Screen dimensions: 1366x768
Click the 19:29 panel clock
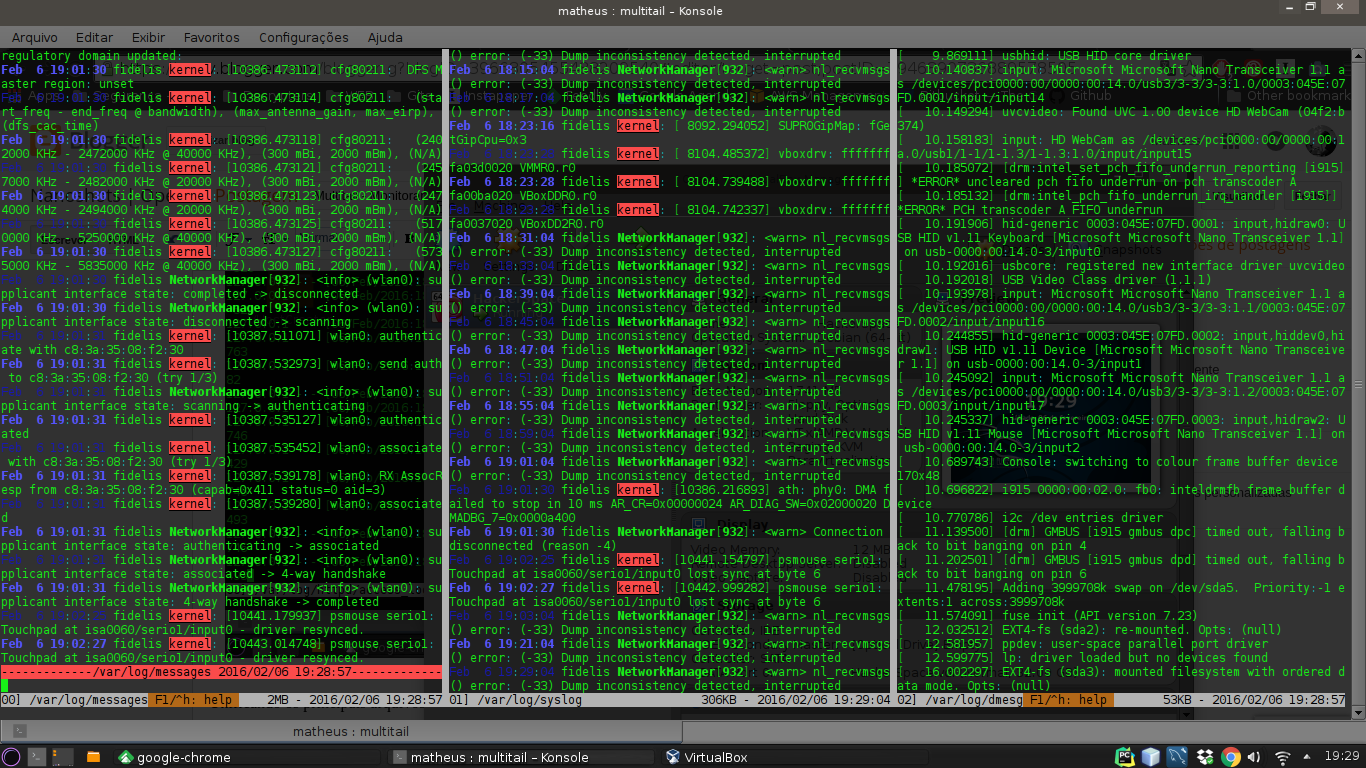click(1344, 757)
